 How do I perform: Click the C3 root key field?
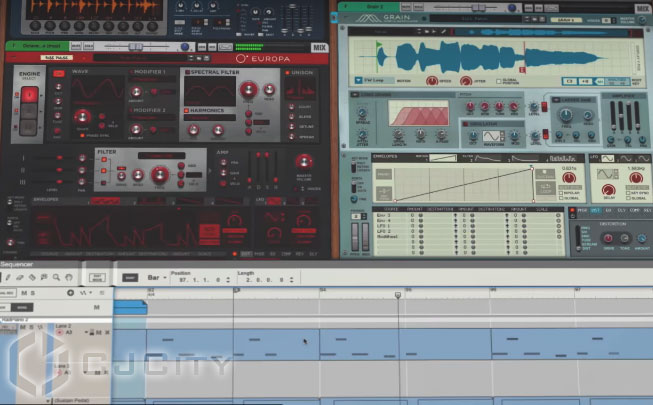click(x=569, y=81)
